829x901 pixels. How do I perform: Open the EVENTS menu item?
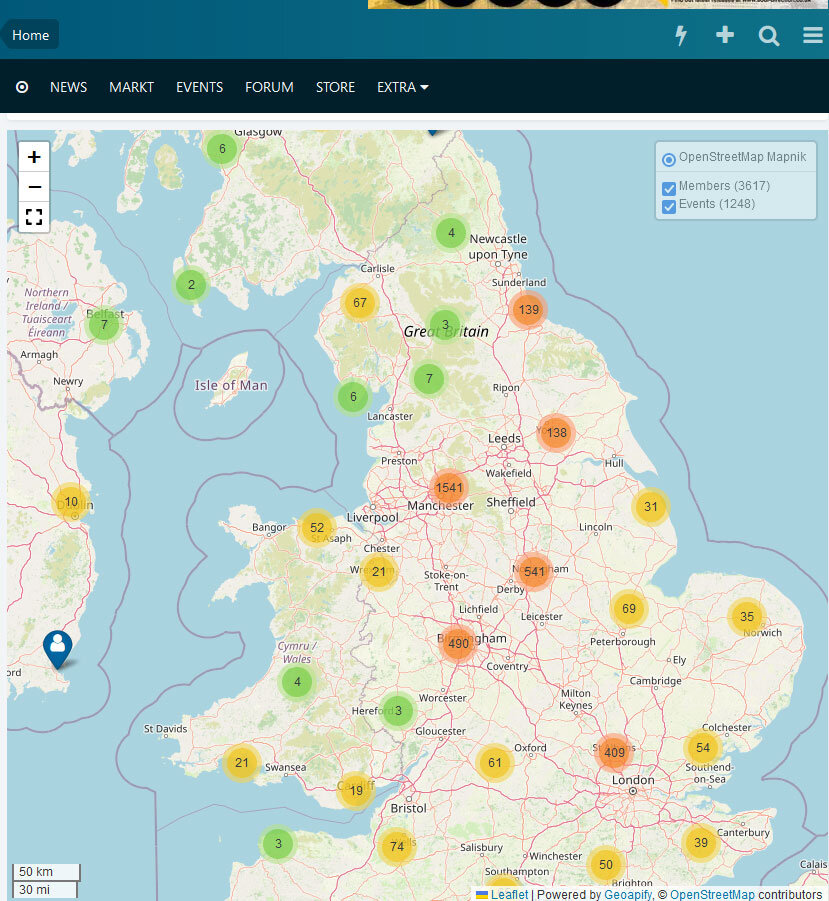199,87
